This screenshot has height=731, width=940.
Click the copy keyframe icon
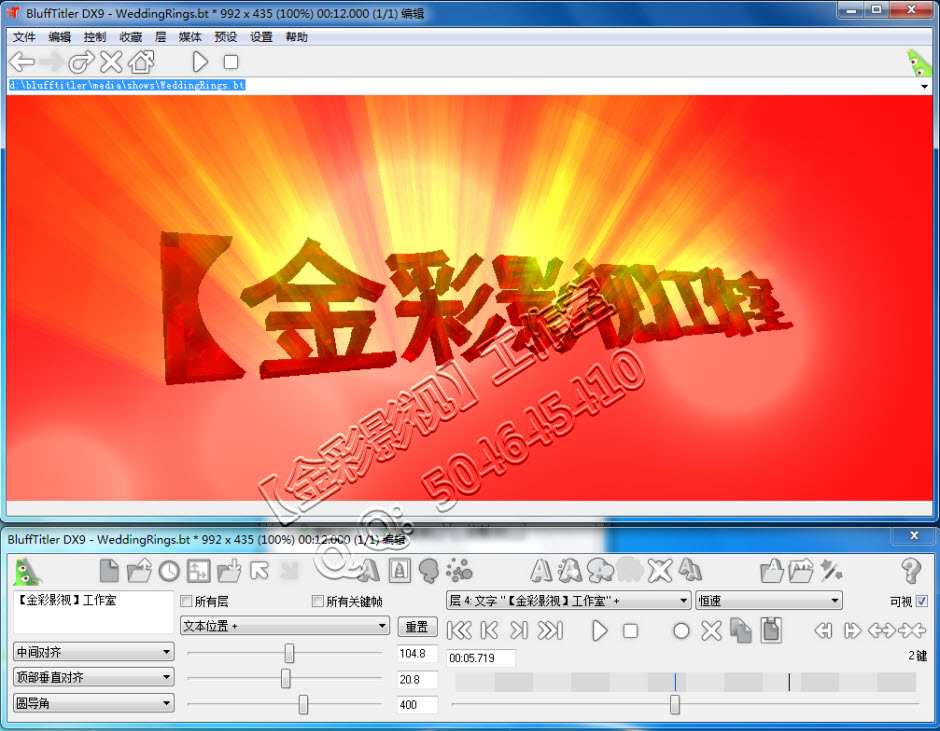coord(741,631)
